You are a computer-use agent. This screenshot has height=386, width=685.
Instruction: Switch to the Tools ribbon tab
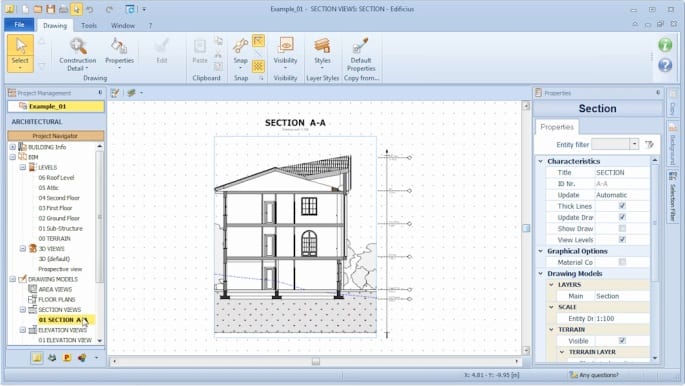point(89,25)
